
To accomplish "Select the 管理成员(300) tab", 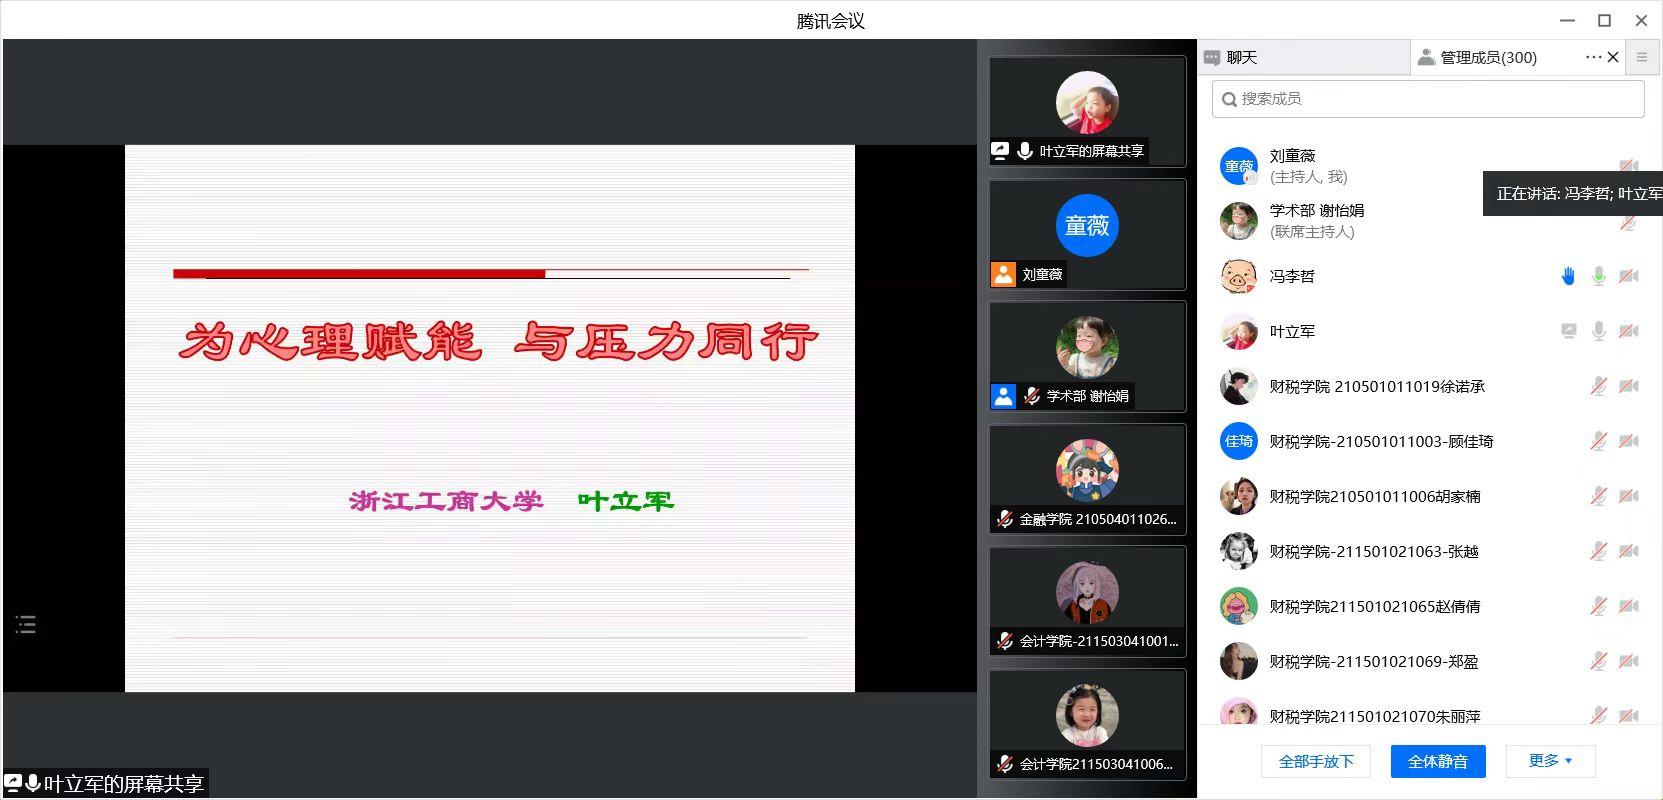I will point(1487,57).
